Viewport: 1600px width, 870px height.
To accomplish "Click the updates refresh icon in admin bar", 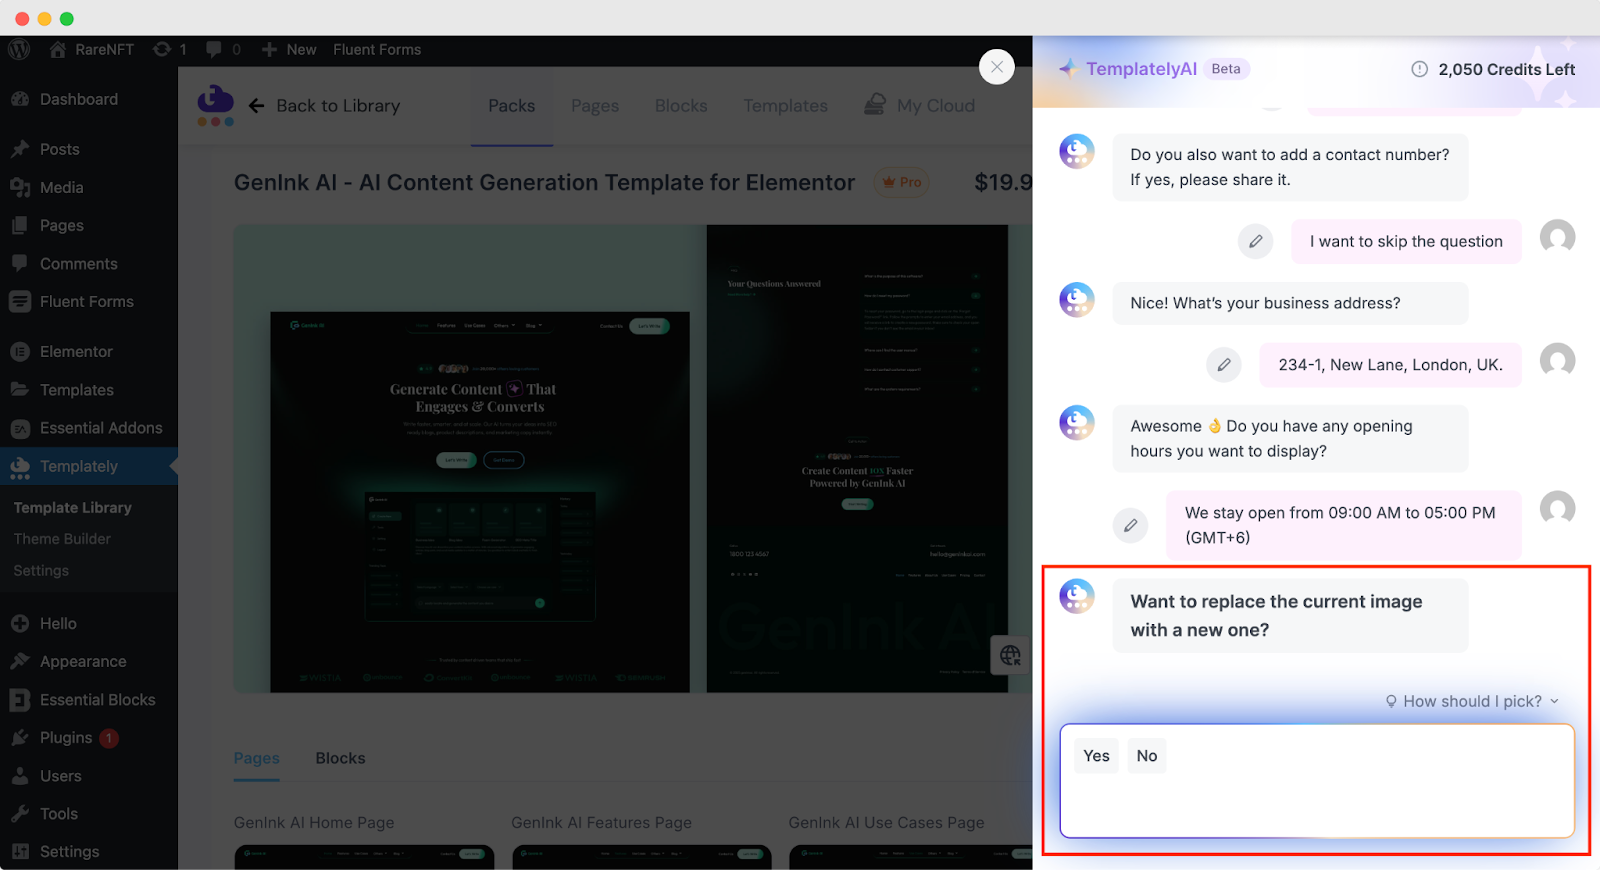I will 162,49.
